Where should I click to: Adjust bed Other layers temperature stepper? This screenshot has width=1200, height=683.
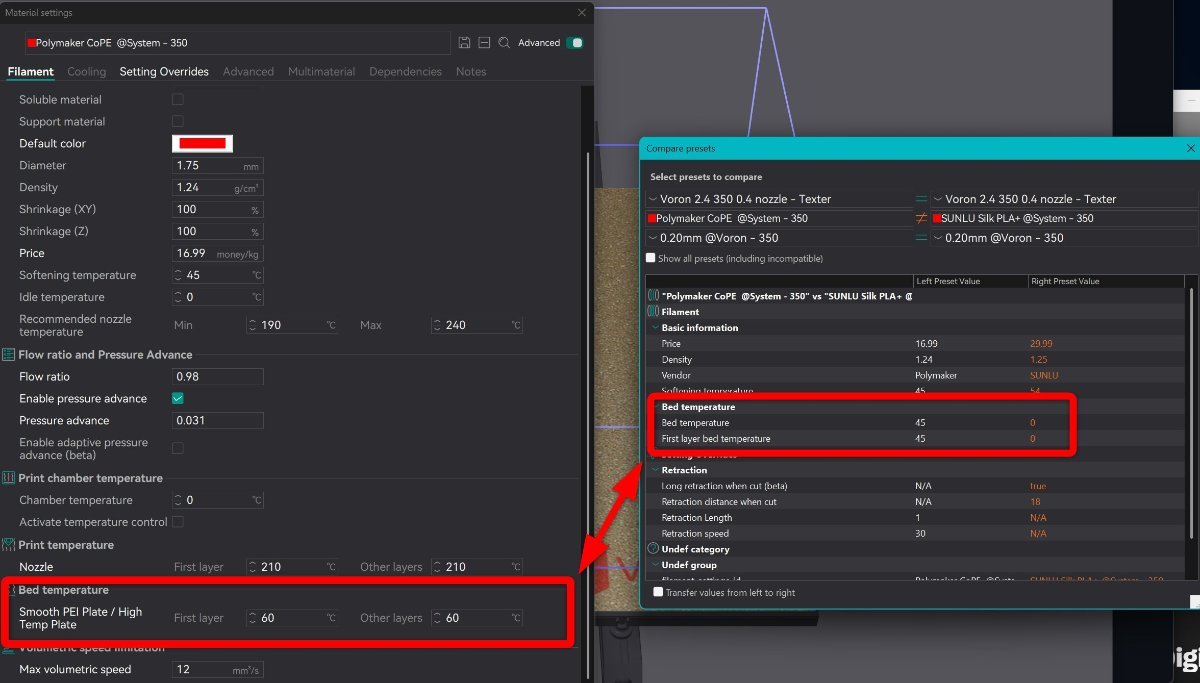(x=438, y=618)
